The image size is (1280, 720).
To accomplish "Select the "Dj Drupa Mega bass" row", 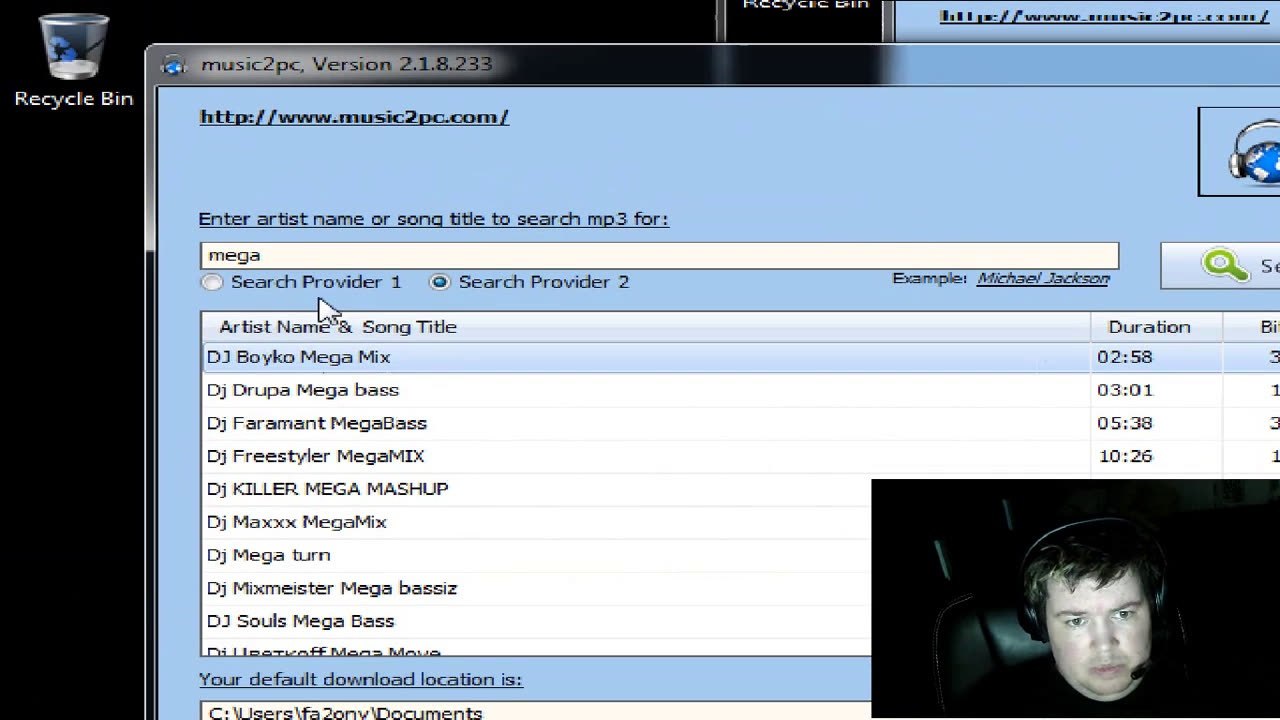I will 740,390.
